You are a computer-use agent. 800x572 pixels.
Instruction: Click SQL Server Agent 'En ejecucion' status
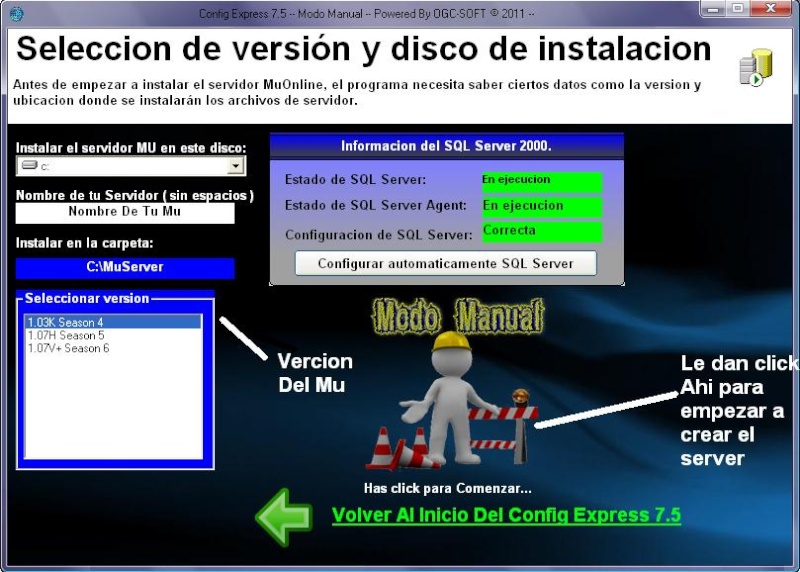click(x=542, y=206)
